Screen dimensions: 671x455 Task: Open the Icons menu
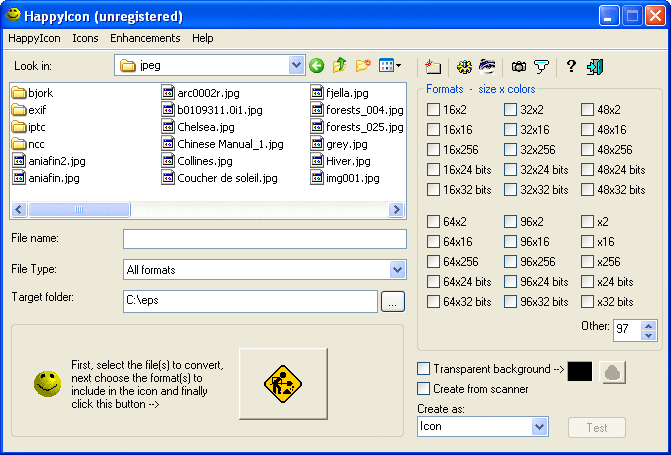[x=85, y=38]
